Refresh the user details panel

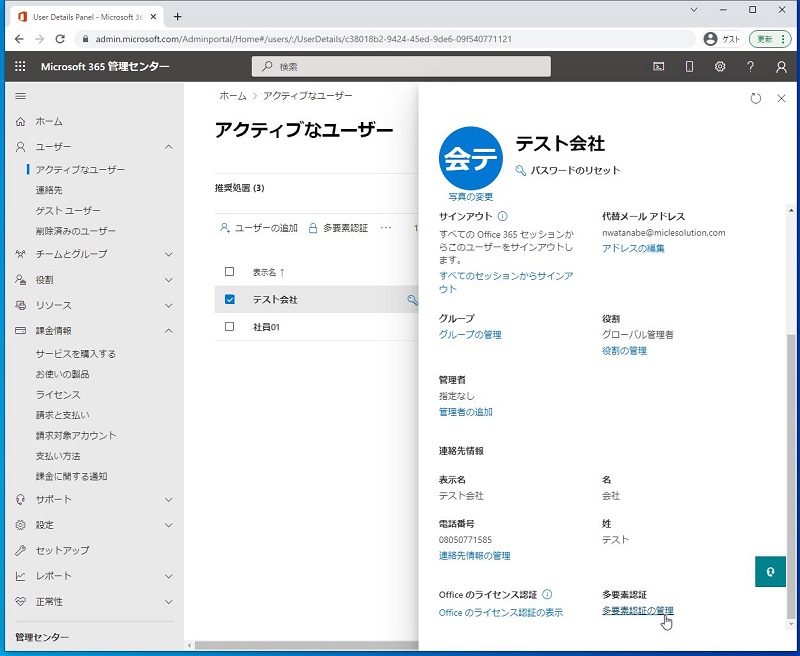point(756,98)
